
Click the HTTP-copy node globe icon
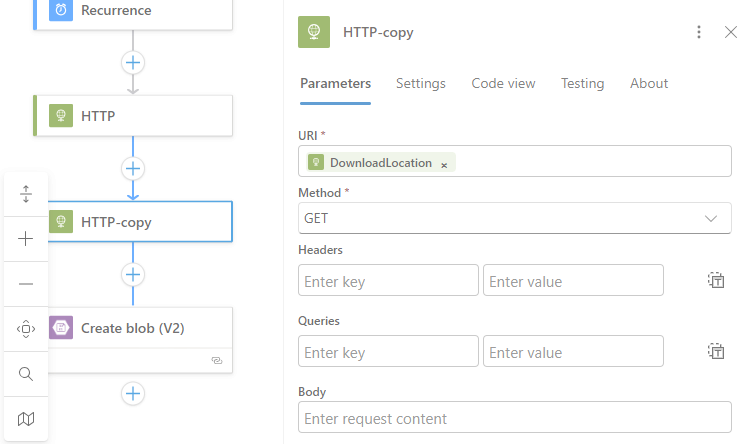coord(61,222)
